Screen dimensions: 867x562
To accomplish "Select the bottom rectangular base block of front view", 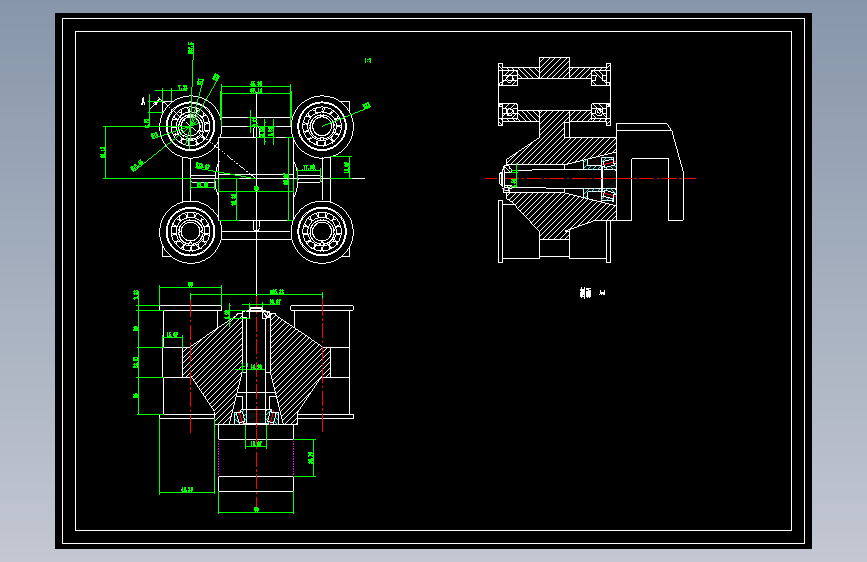I will point(256,484).
